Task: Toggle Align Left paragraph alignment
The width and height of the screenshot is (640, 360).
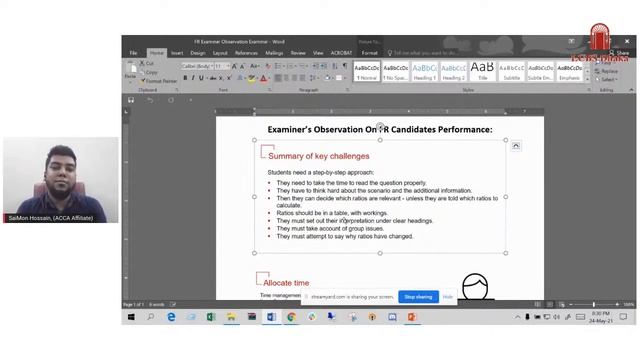Action: tap(278, 78)
